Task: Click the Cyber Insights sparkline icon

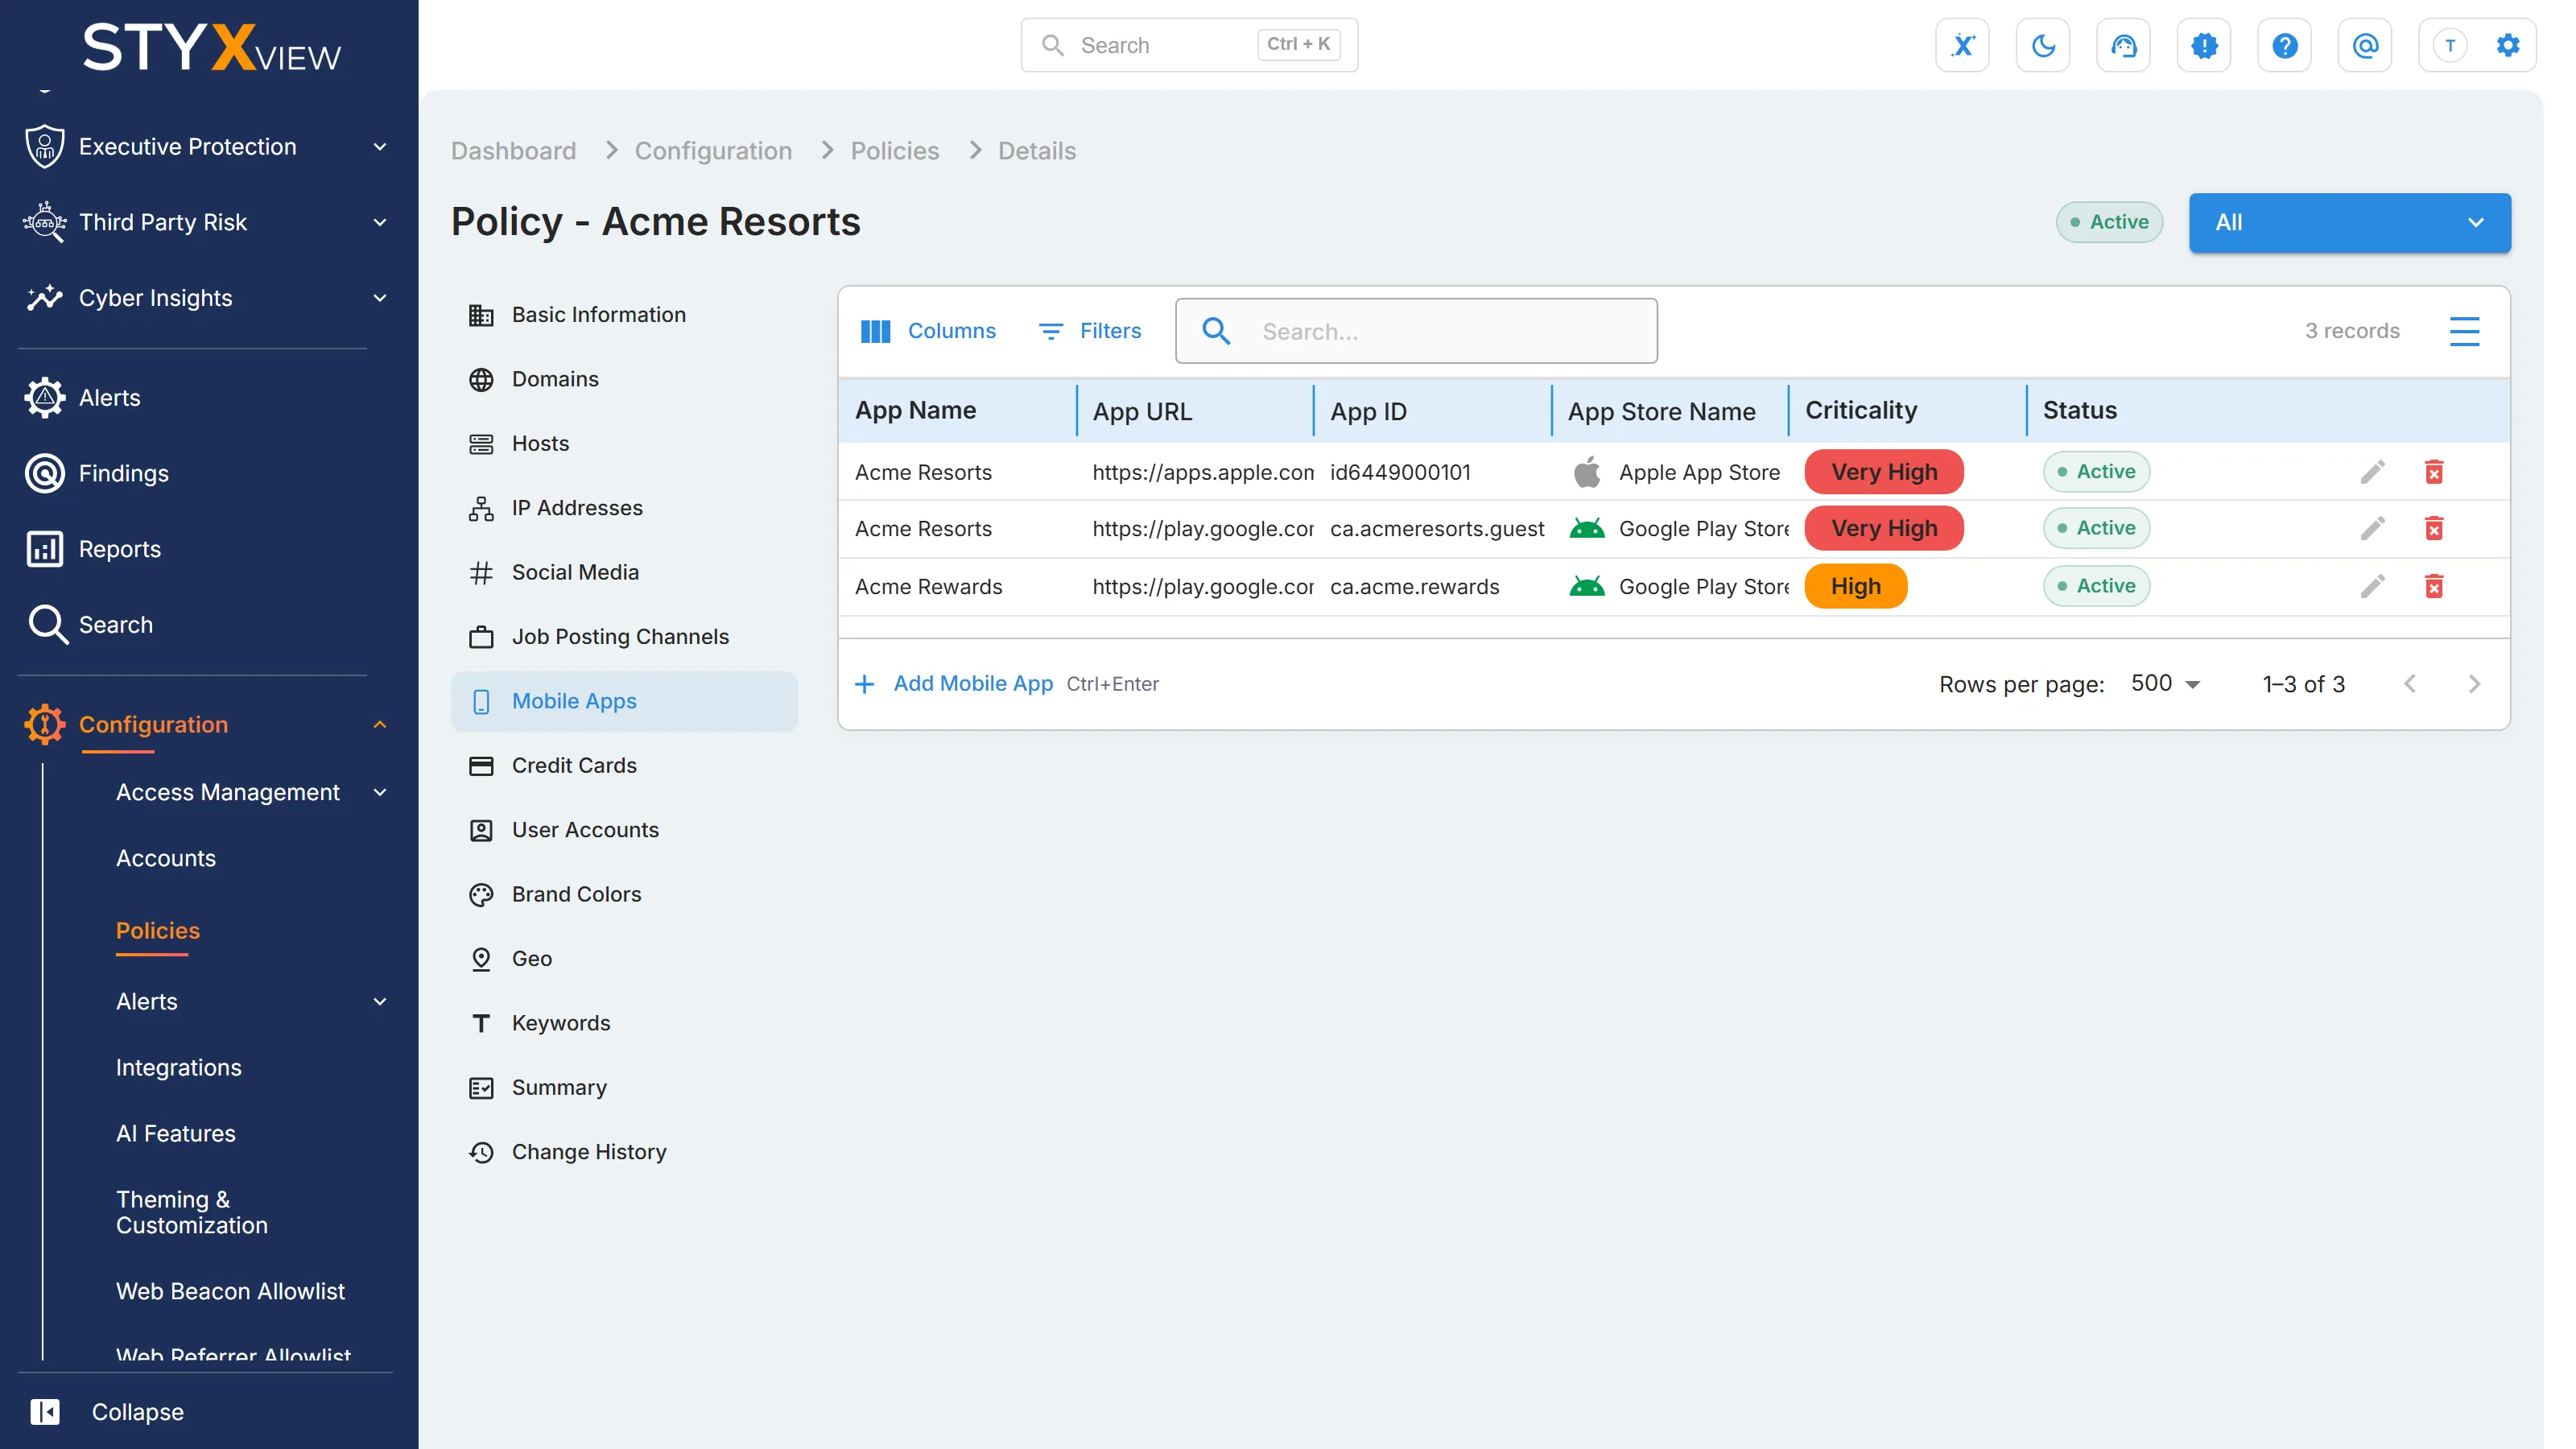Action: [x=45, y=298]
